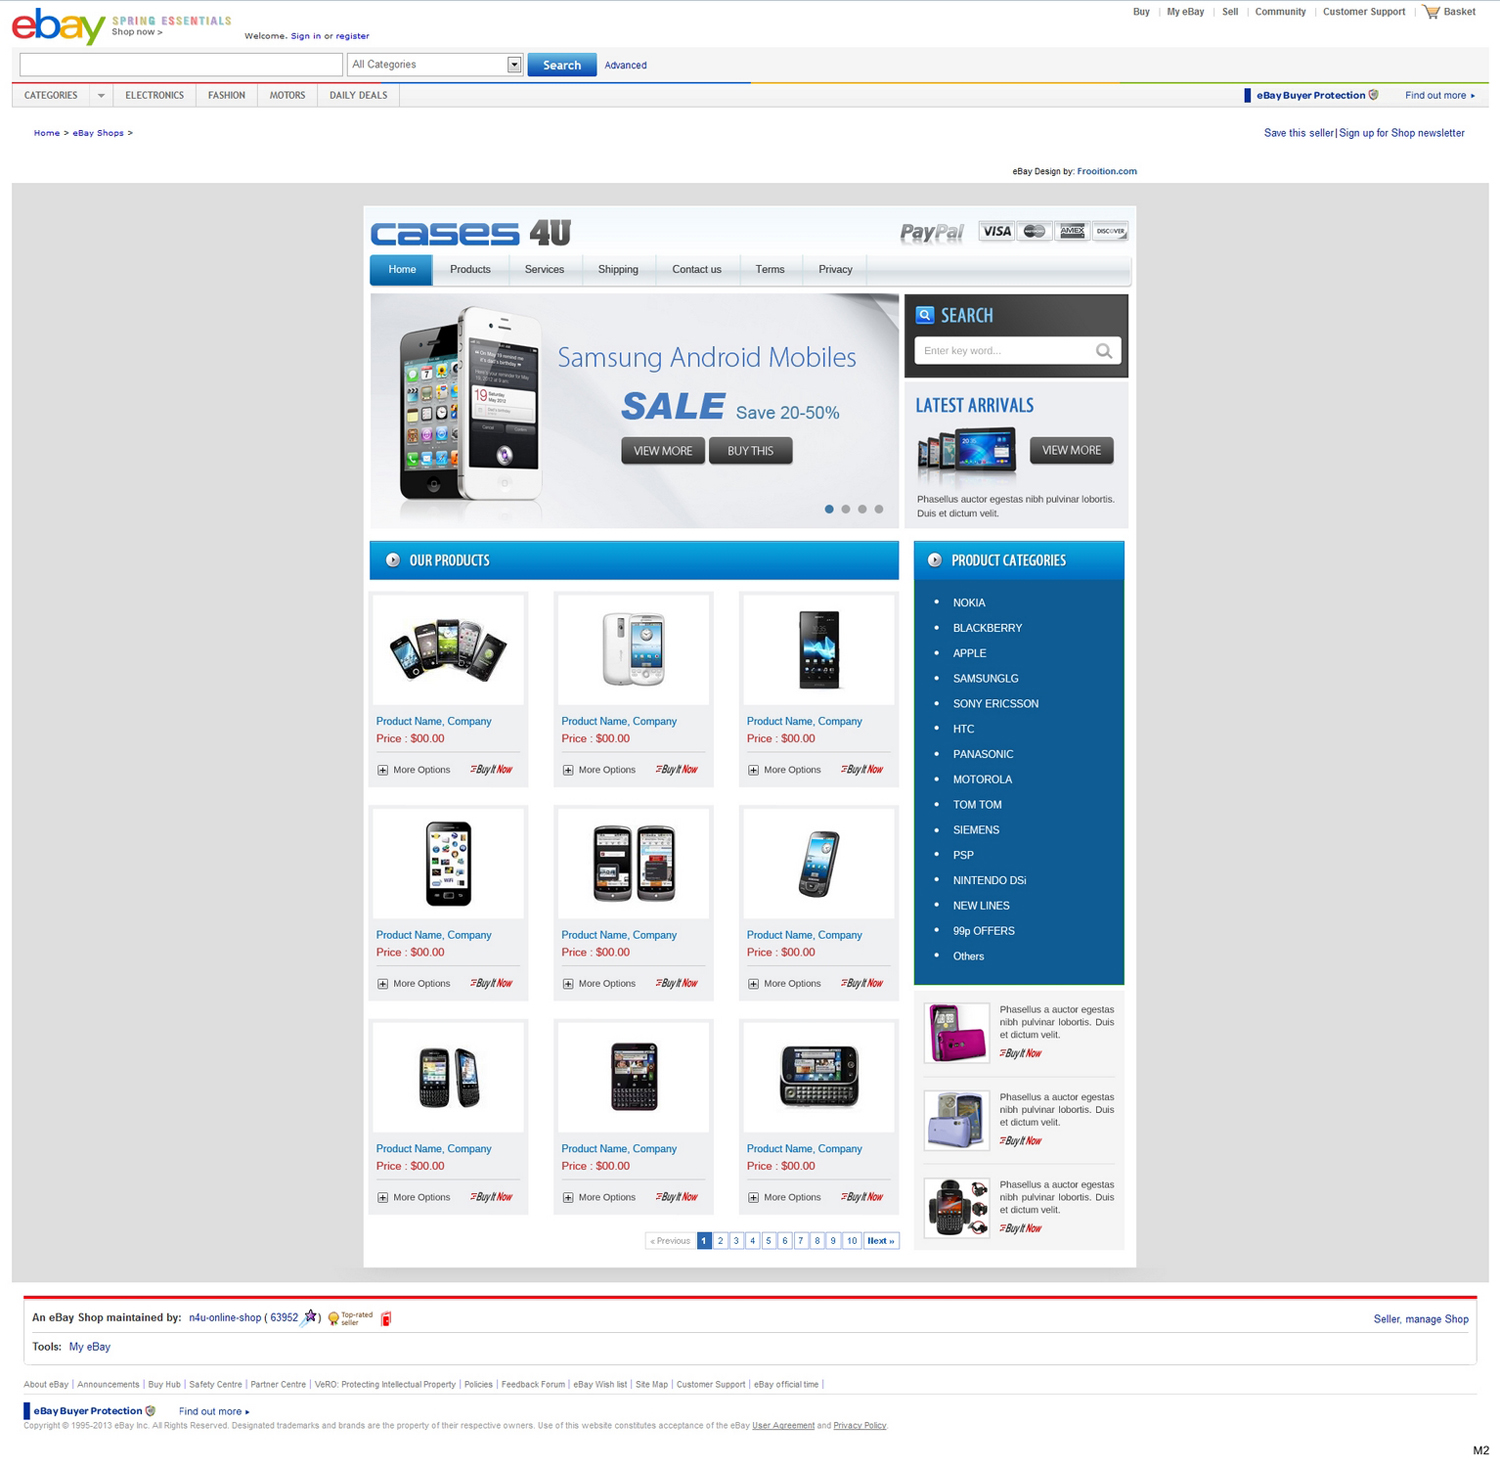Open the Services tab
This screenshot has height=1467, width=1500.
(544, 270)
